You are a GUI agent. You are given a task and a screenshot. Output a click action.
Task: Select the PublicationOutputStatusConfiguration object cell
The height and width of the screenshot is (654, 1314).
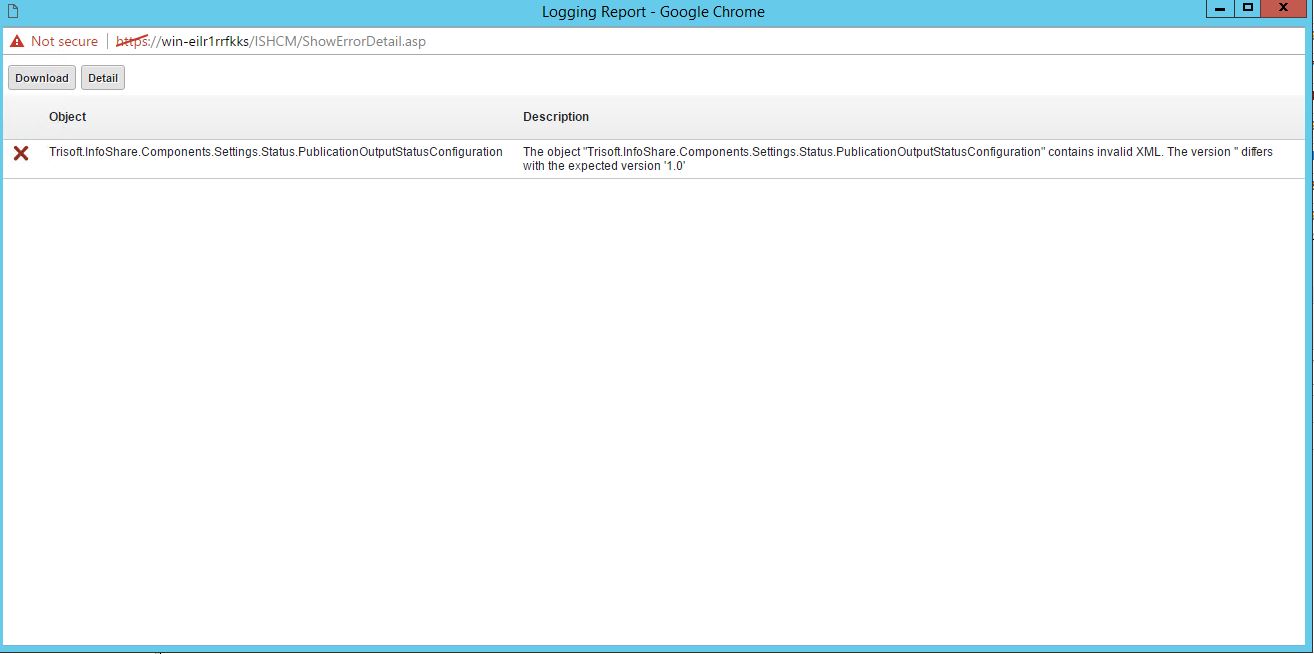pyautogui.click(x=275, y=152)
